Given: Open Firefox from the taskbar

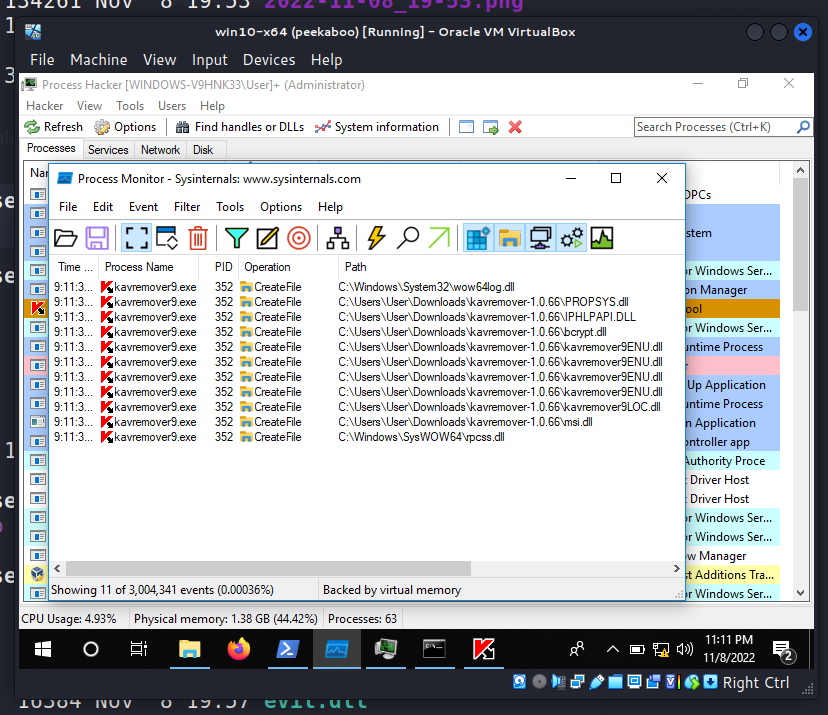Looking at the screenshot, I should [239, 649].
